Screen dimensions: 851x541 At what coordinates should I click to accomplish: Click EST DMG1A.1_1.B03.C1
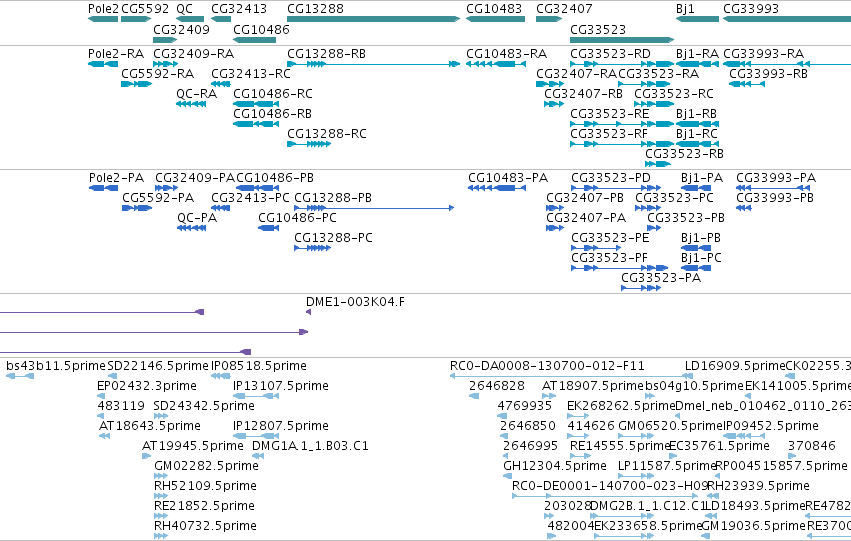pos(310,447)
